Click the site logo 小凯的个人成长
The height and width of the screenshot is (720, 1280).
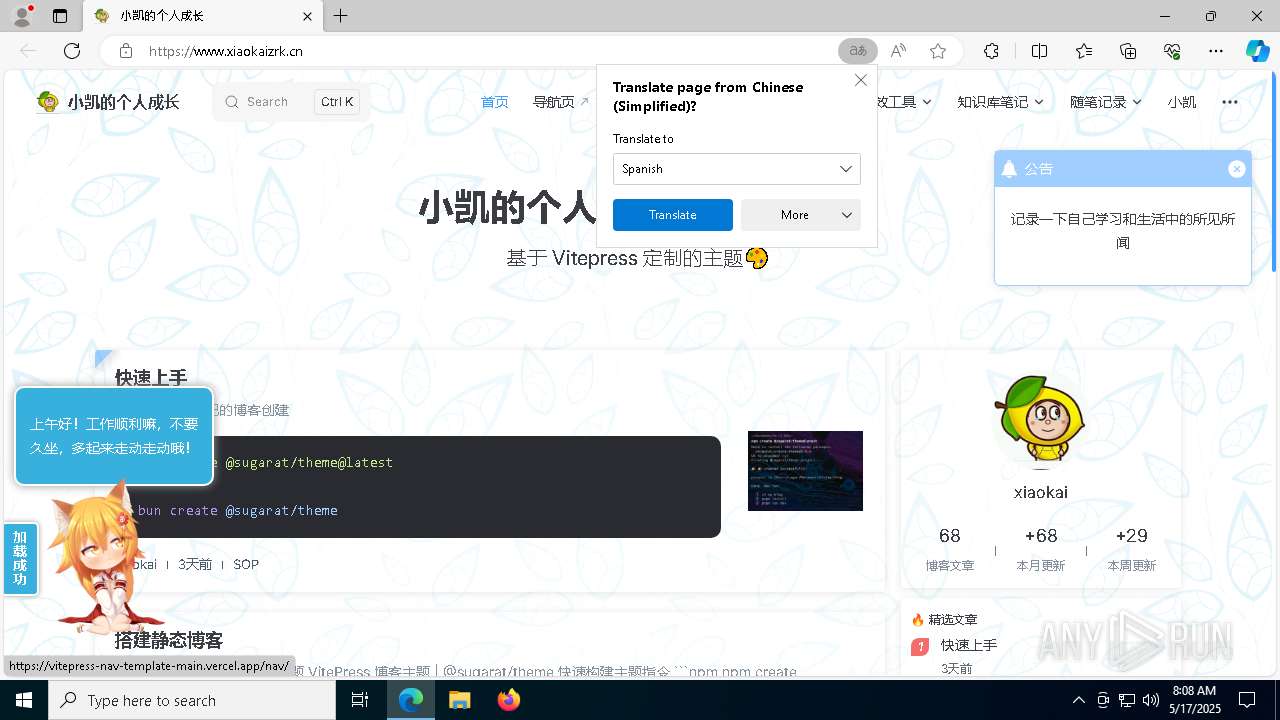point(108,101)
